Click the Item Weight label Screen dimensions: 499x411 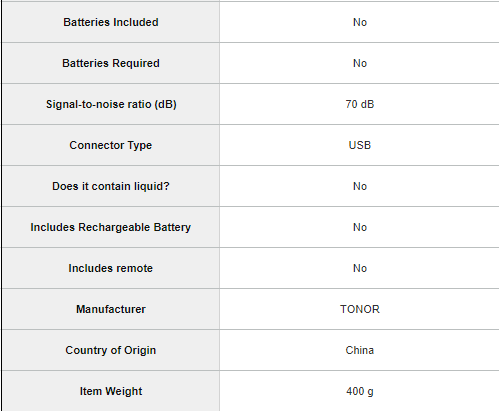click(x=111, y=391)
